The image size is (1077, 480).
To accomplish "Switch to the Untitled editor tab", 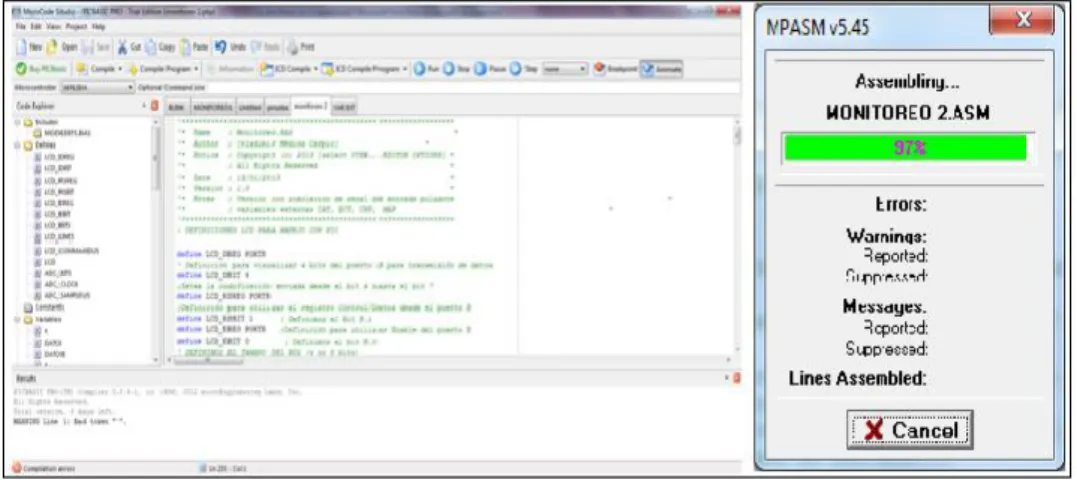I will [248, 107].
